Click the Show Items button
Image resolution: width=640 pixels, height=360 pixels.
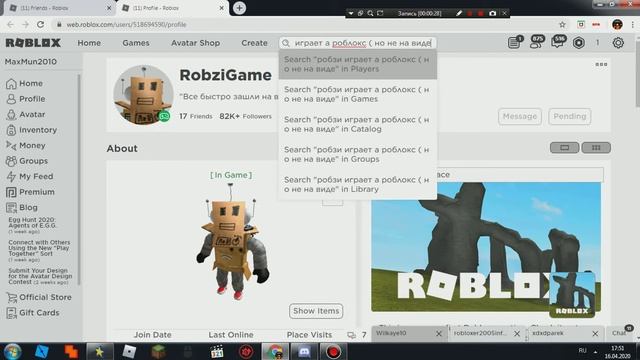pos(316,311)
